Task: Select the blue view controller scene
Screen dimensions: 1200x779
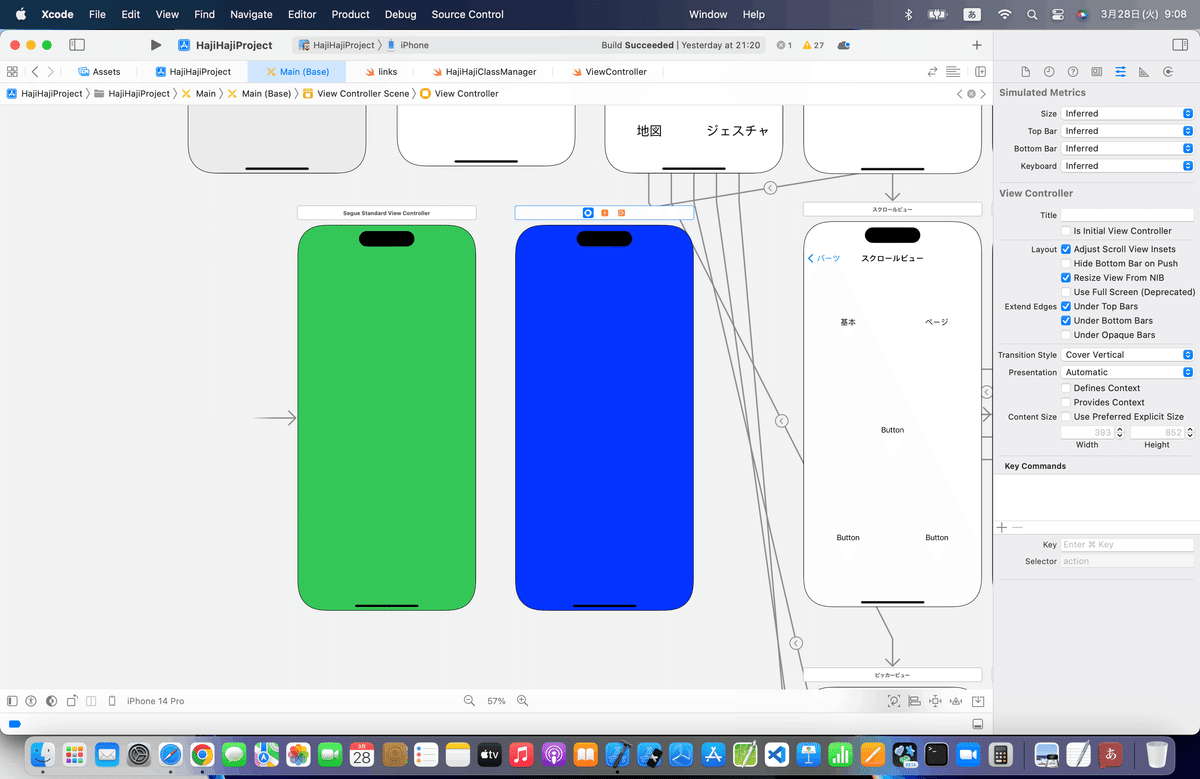Action: (604, 417)
